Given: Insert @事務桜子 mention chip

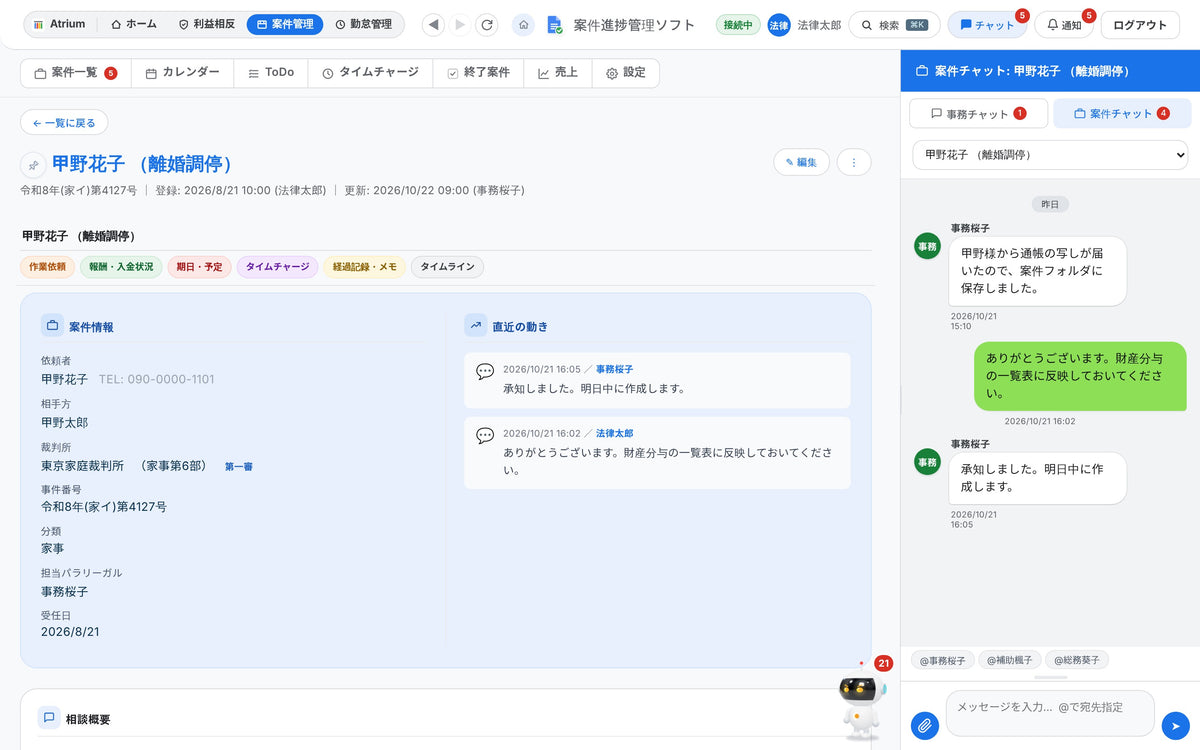Looking at the screenshot, I should pos(942,661).
